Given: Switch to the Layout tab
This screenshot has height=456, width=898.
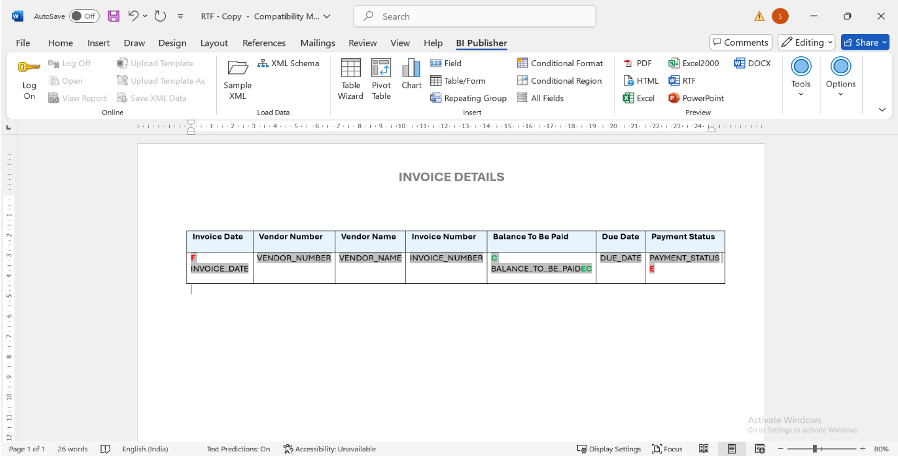Looking at the screenshot, I should coord(214,43).
